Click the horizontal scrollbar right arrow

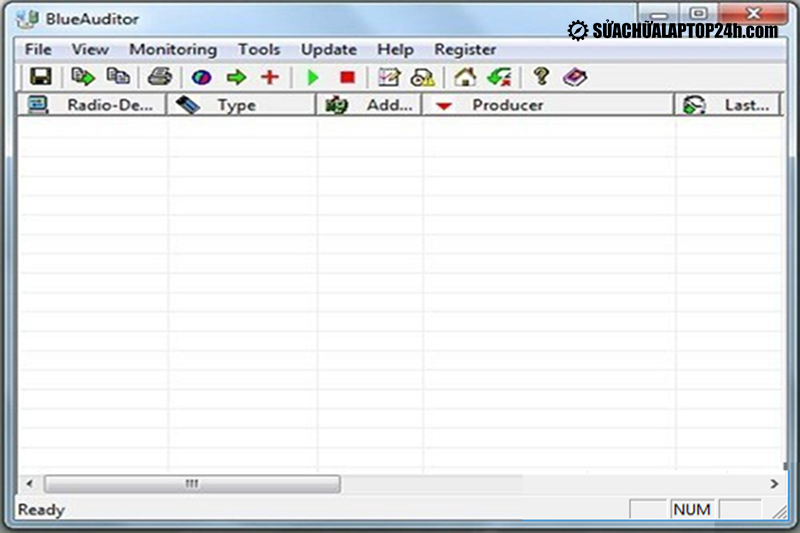[x=773, y=484]
